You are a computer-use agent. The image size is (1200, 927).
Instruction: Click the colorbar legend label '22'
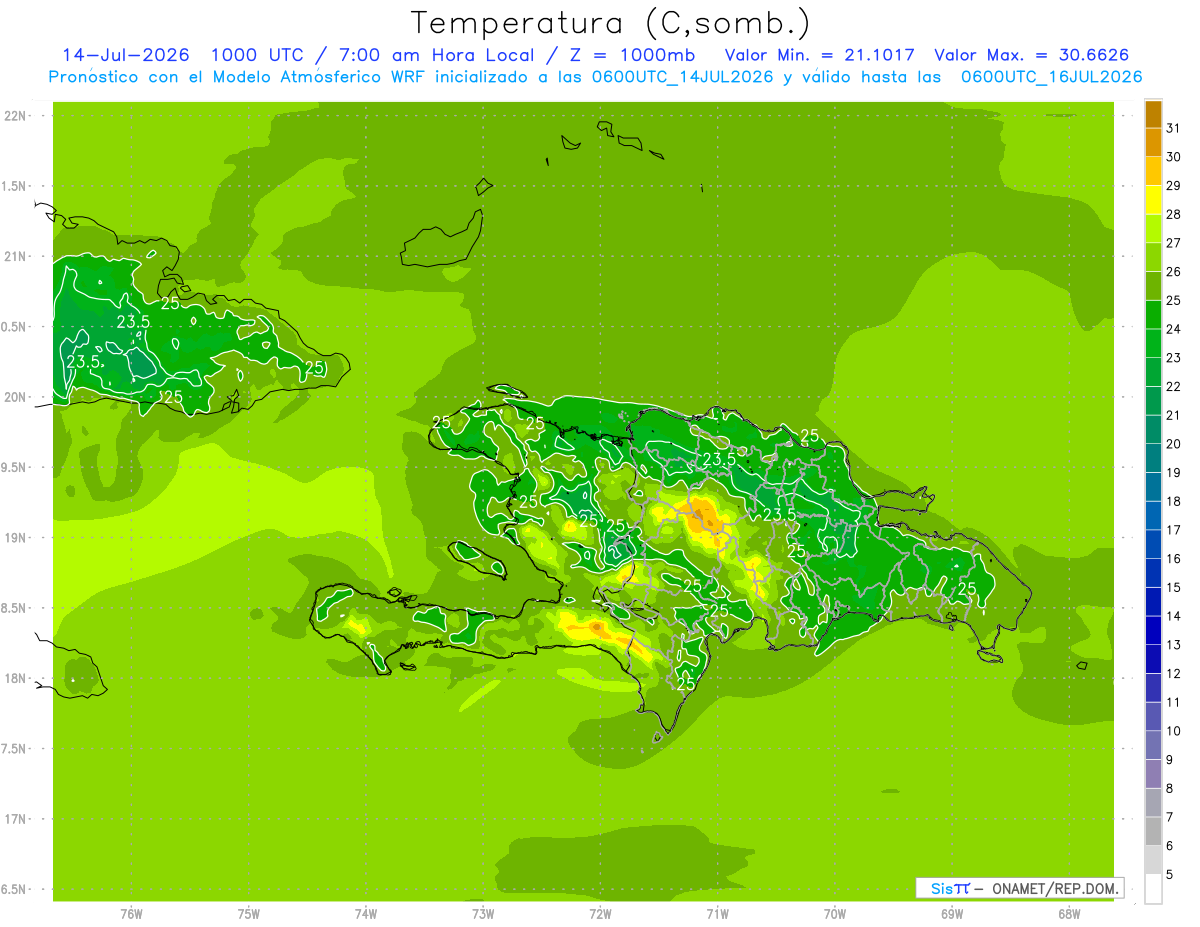click(1174, 386)
